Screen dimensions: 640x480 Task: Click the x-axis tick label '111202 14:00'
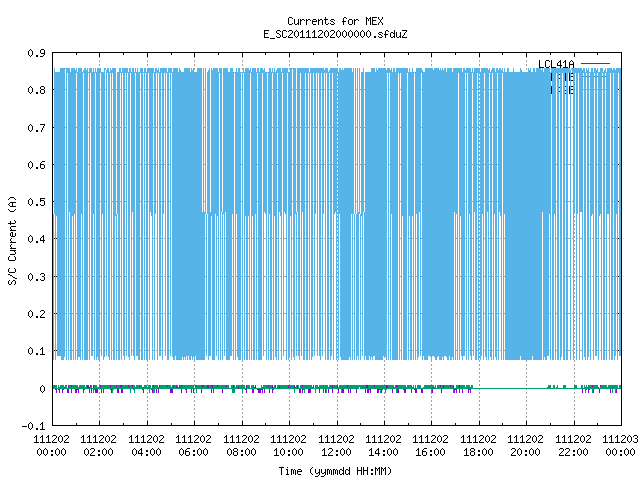click(383, 446)
